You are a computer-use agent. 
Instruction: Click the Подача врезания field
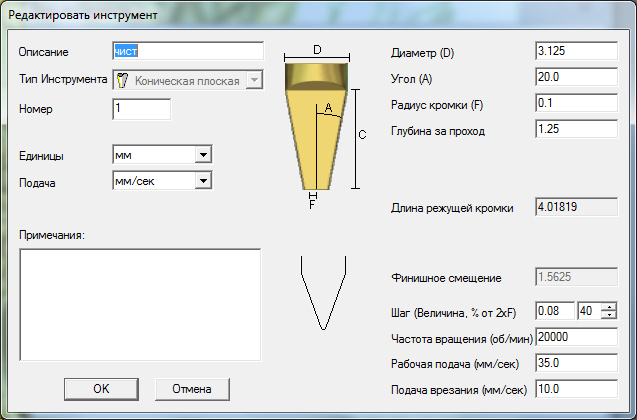coord(575,388)
